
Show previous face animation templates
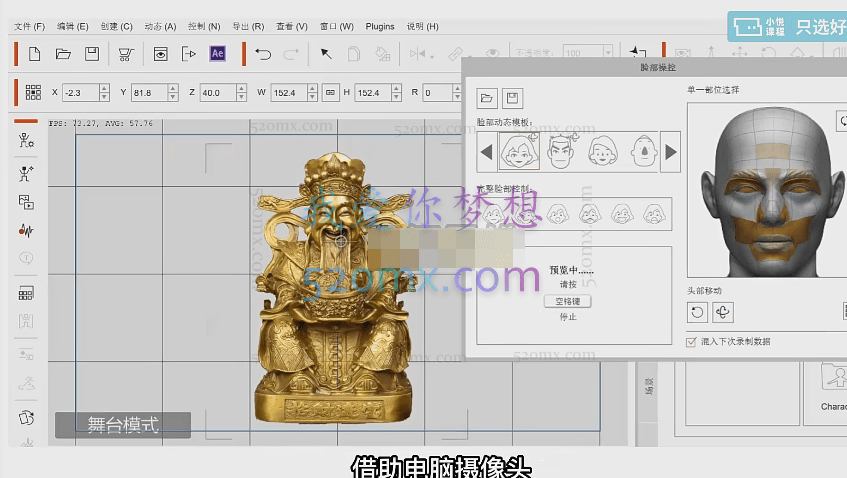pyautogui.click(x=486, y=152)
